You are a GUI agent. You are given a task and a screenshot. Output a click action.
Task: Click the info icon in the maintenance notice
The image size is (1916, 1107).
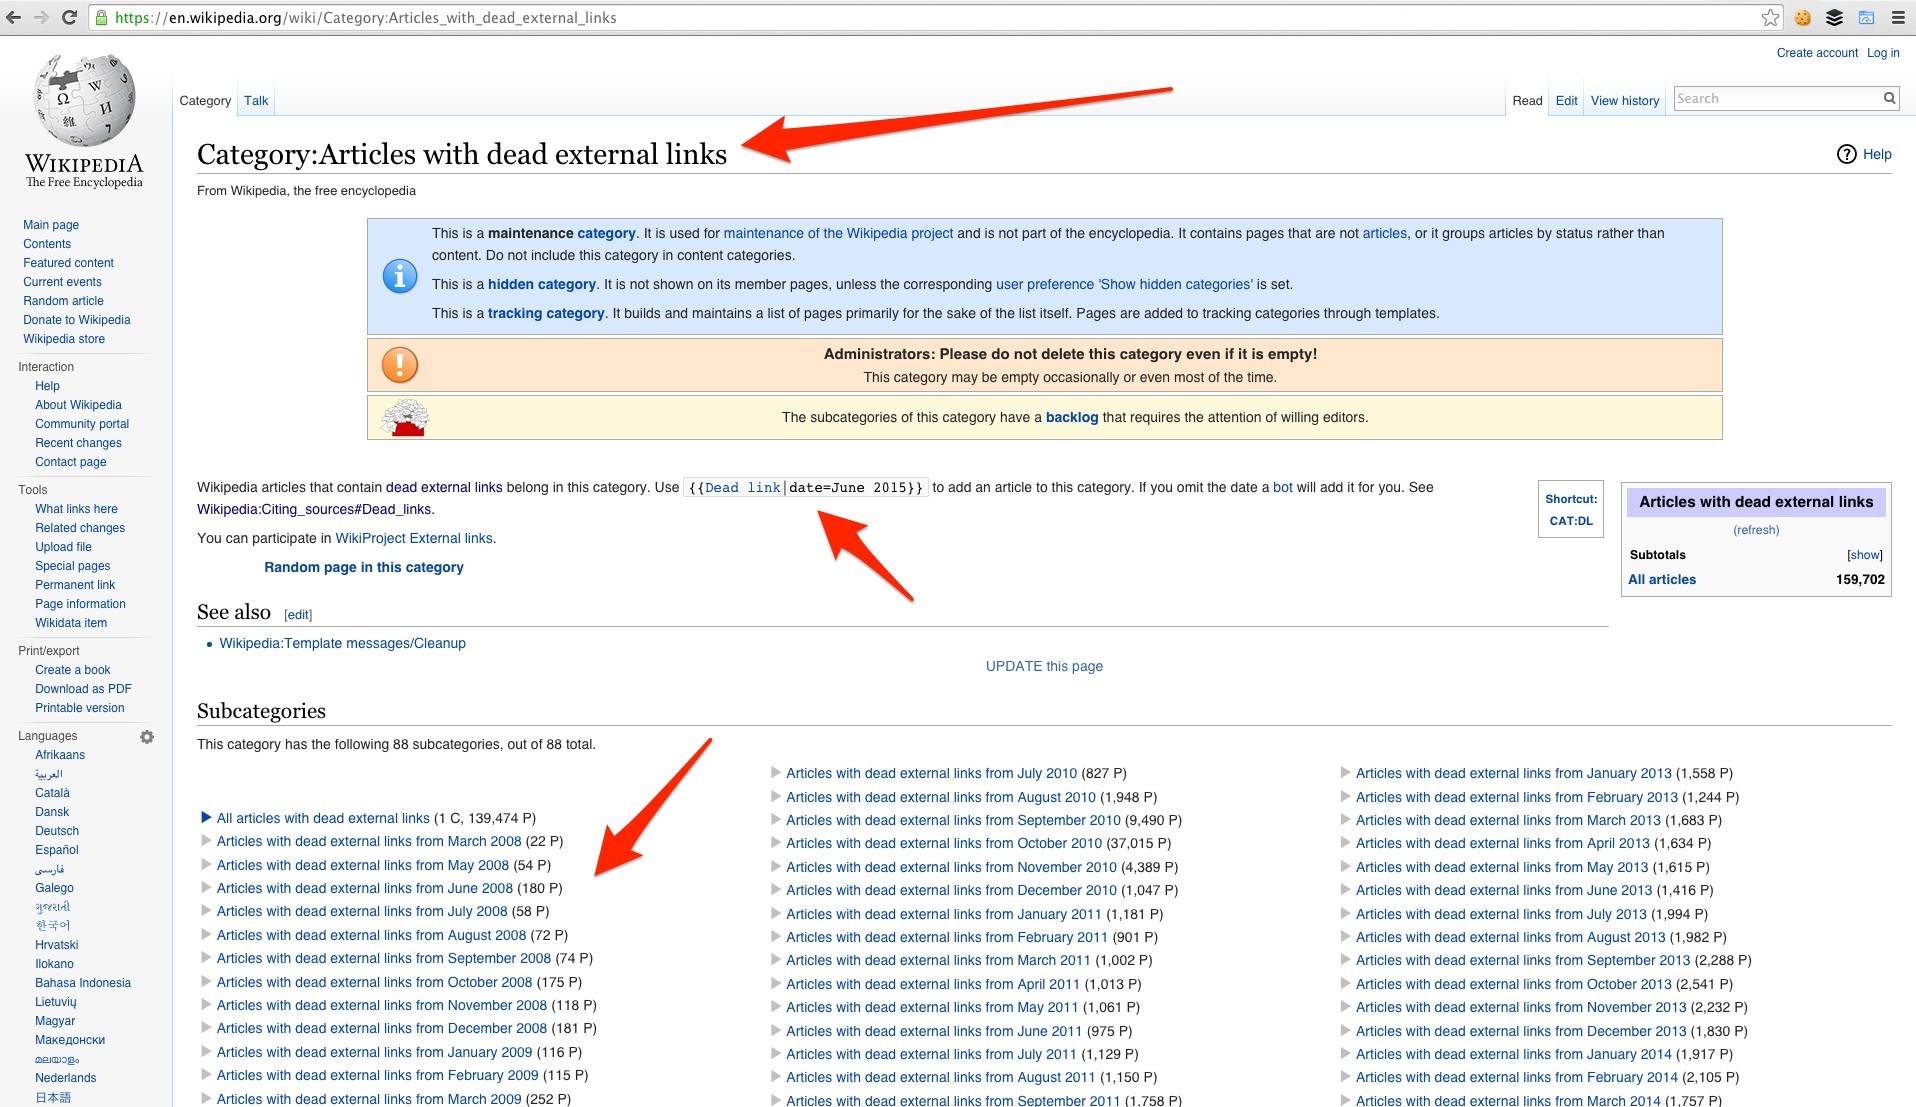pyautogui.click(x=399, y=276)
